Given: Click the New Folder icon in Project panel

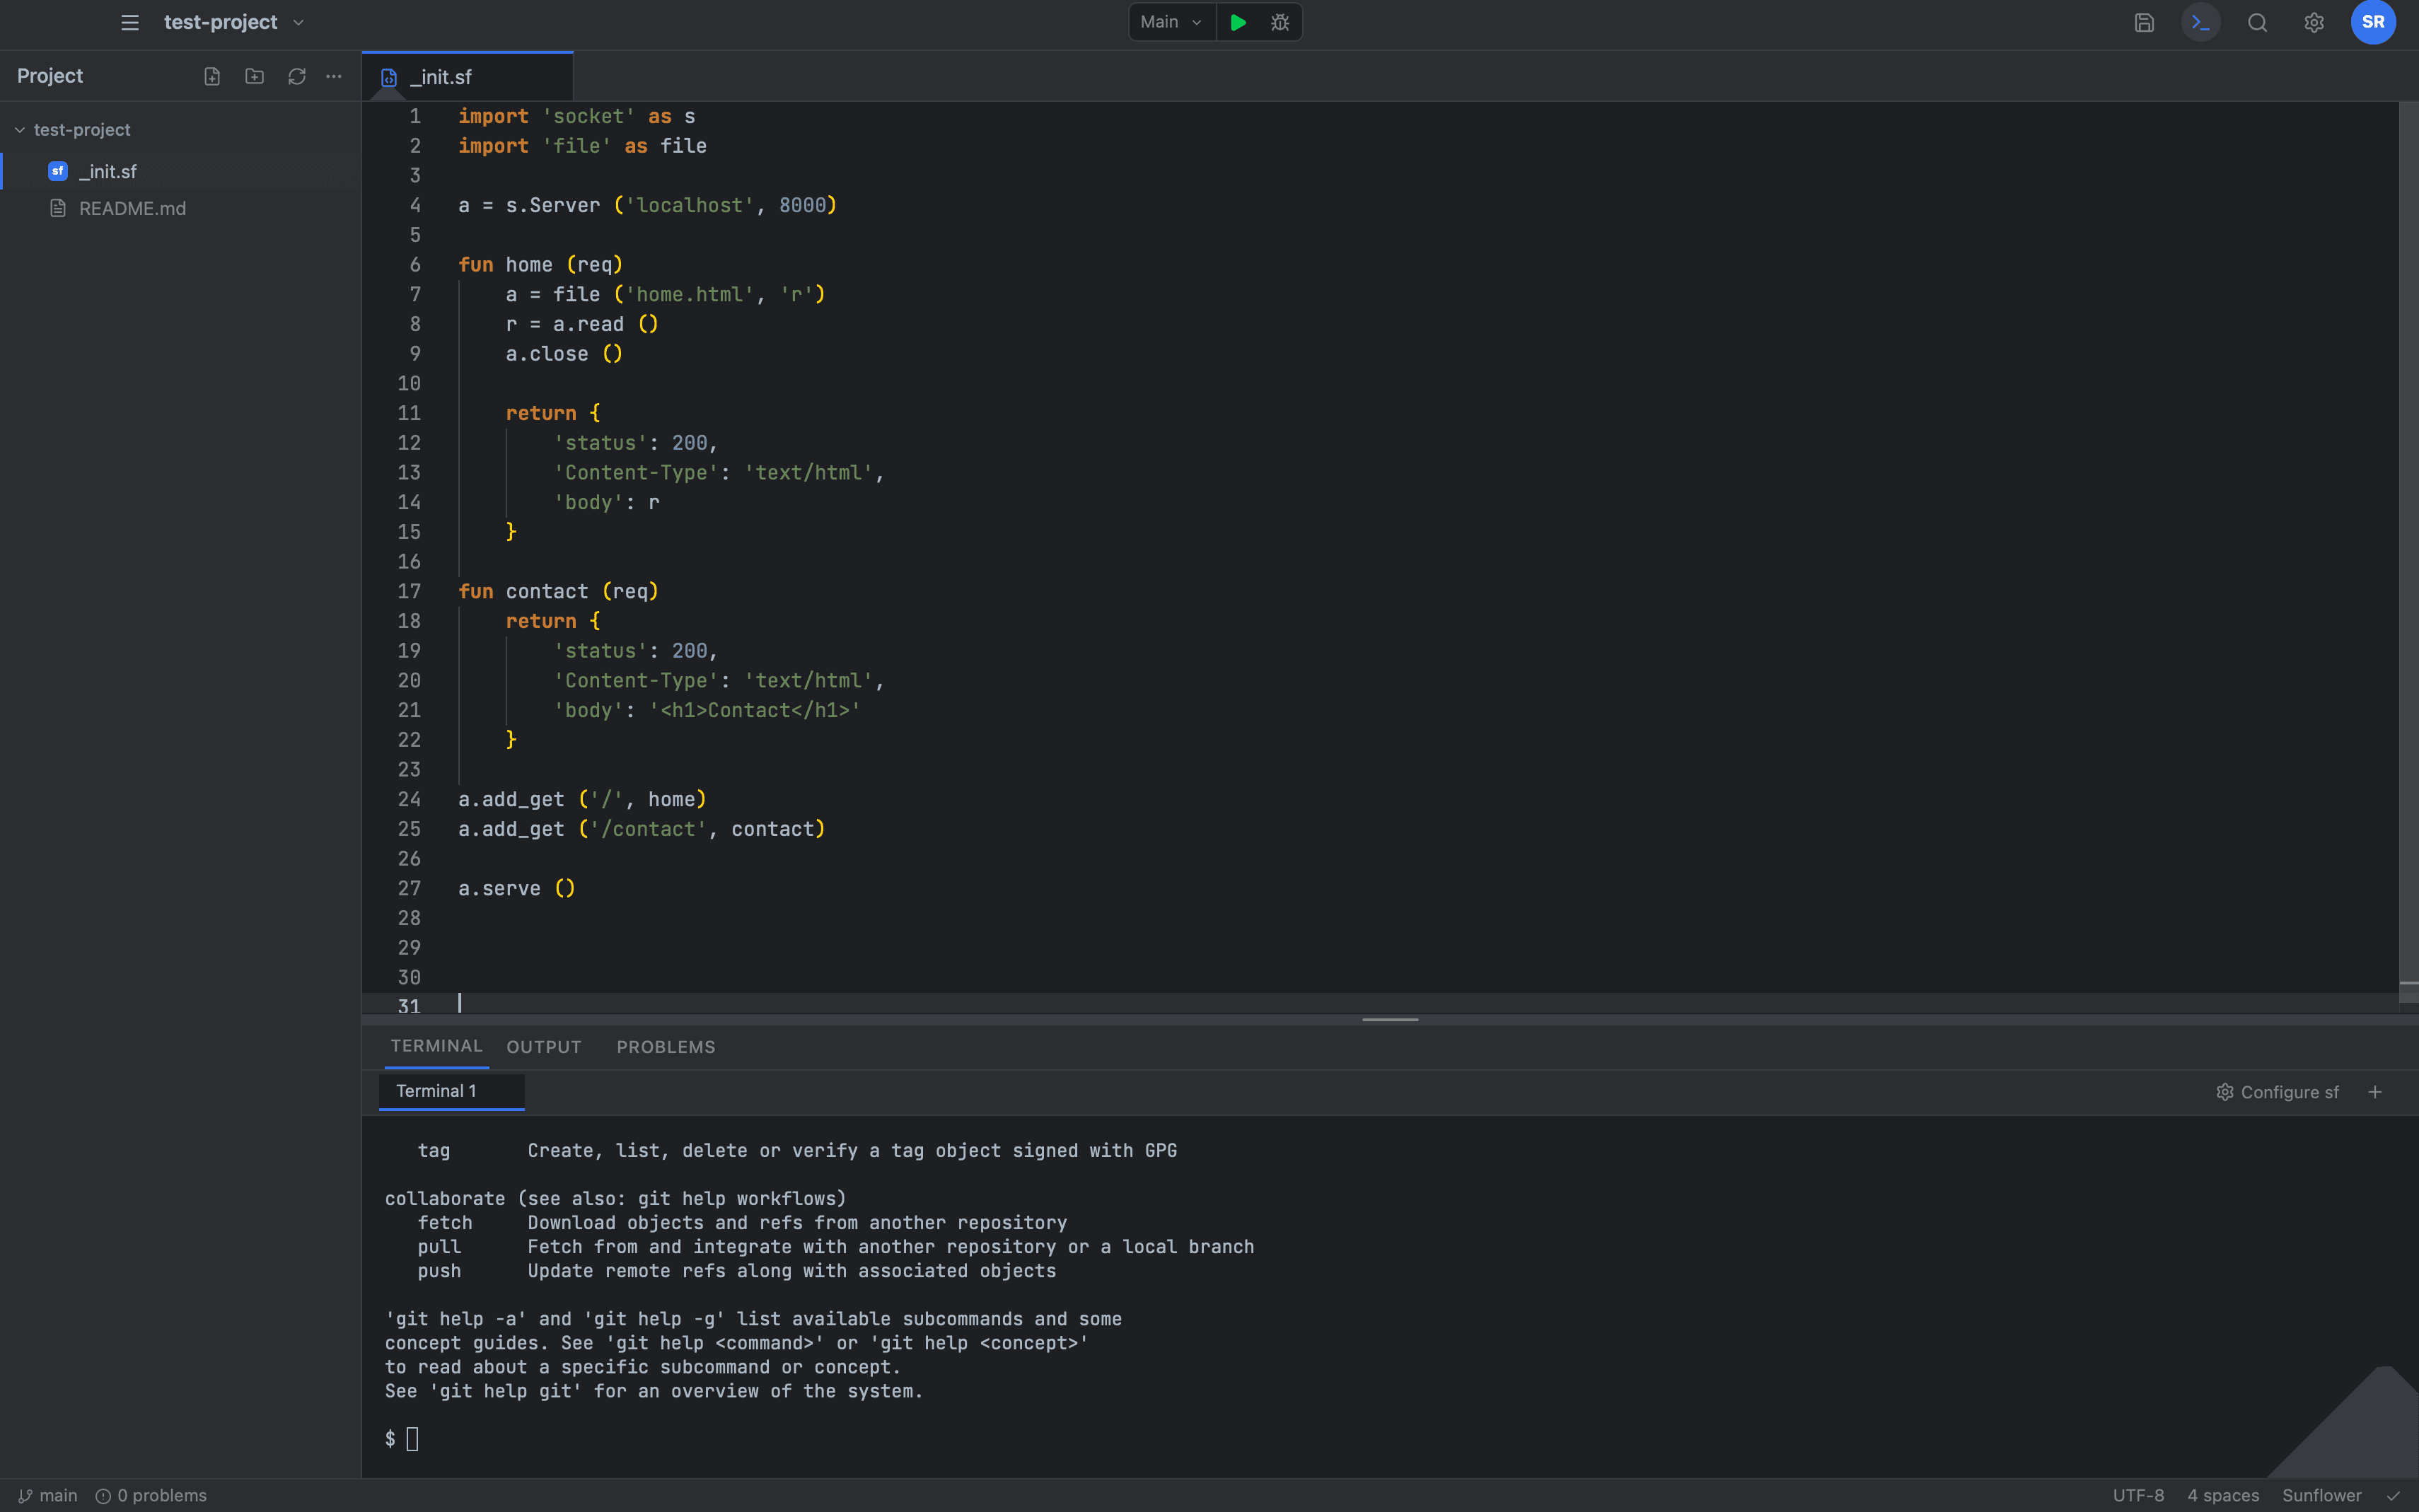Looking at the screenshot, I should [x=254, y=76].
